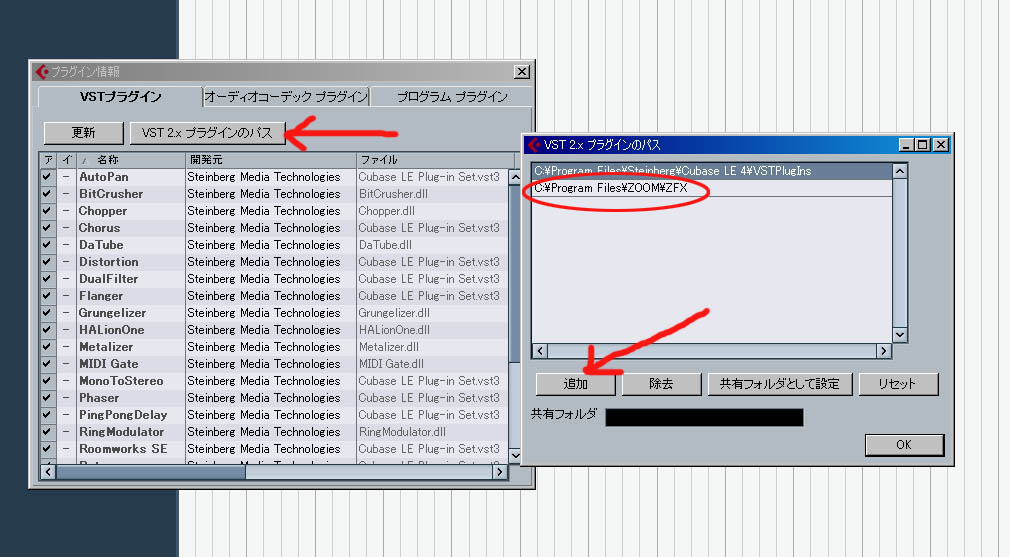
Task: Click Cubase icon in プラグイン情報 title bar
Action: (x=43, y=71)
